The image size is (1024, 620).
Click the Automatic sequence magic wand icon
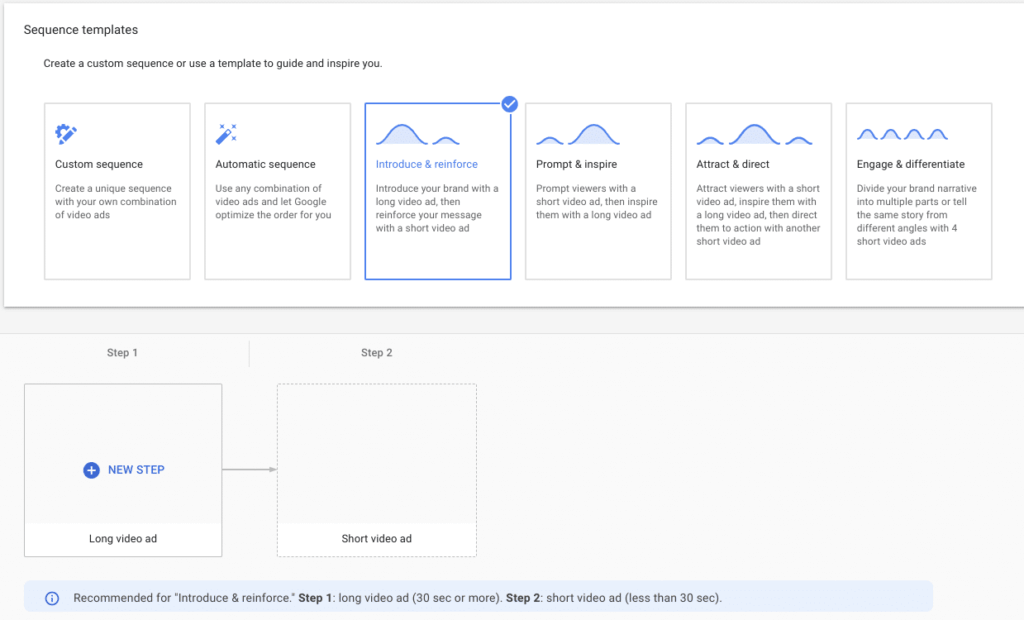(227, 134)
